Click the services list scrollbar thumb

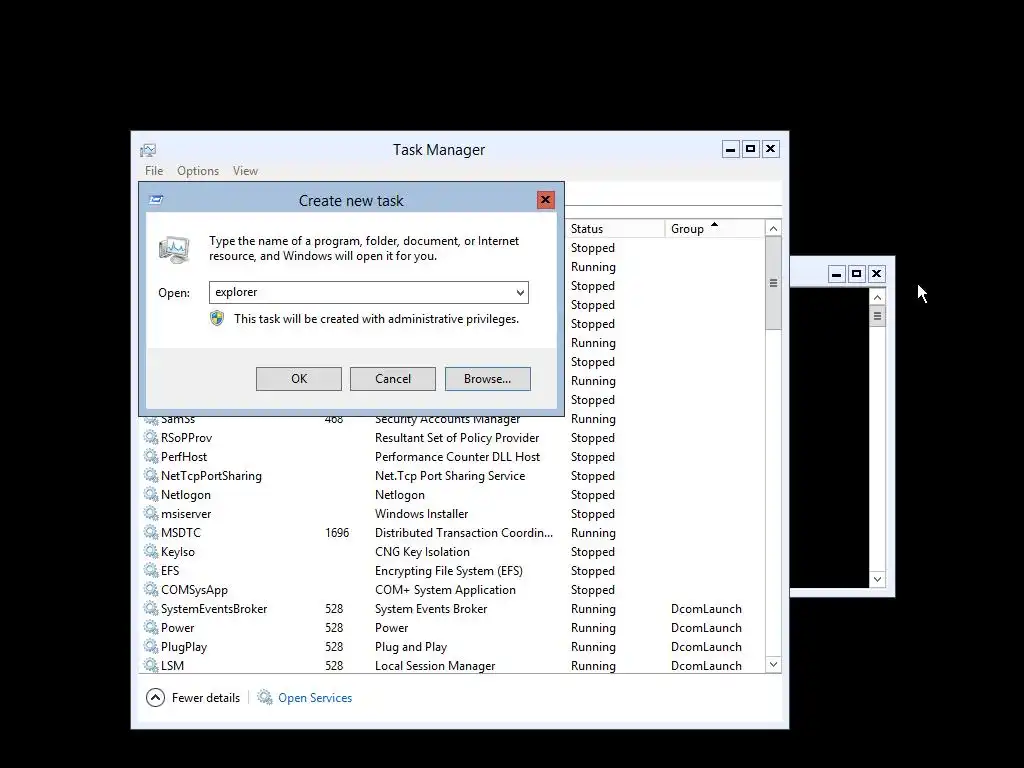click(773, 283)
